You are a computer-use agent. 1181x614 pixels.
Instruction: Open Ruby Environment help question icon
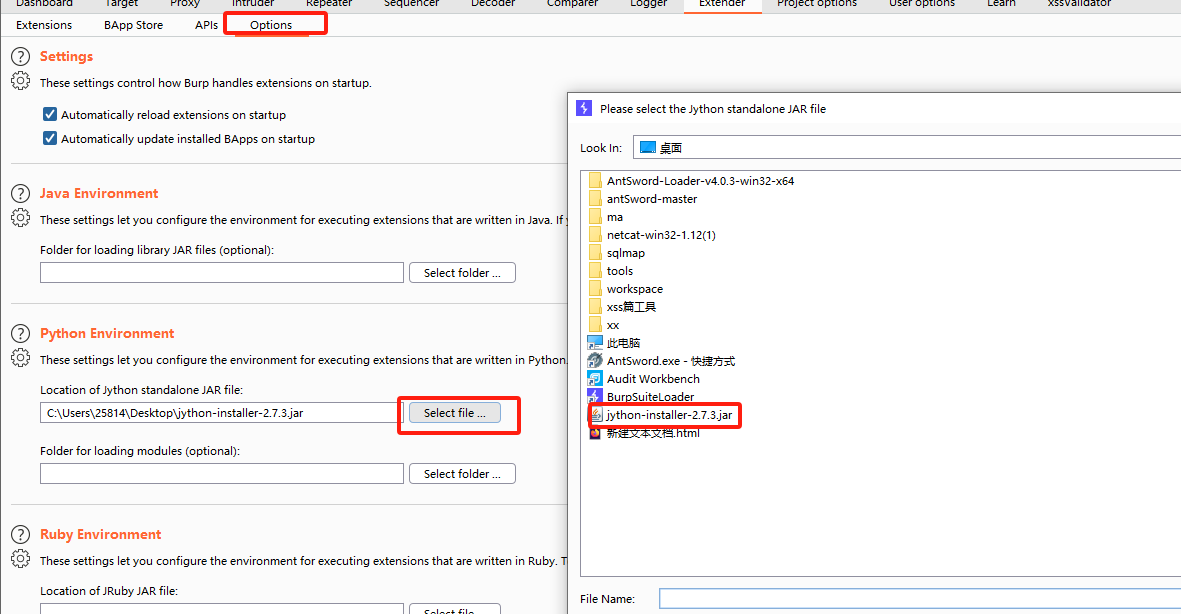coord(20,535)
